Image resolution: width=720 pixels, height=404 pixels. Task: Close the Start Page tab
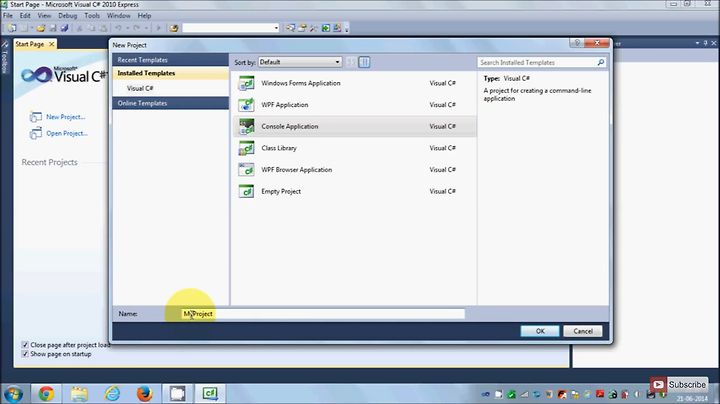(51, 44)
